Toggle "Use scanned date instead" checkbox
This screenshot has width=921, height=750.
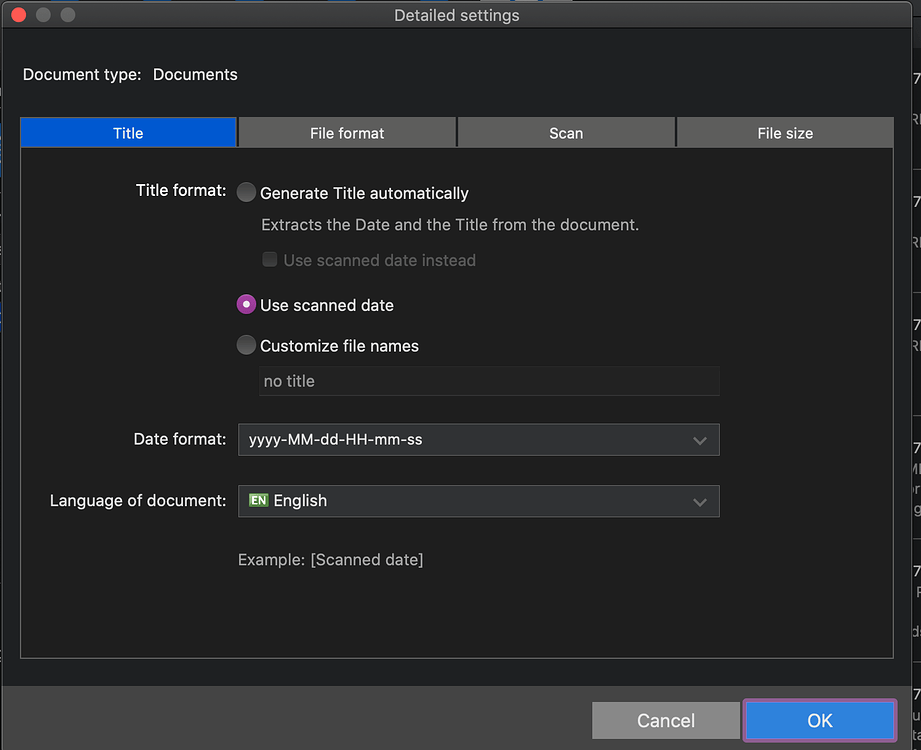tap(270, 259)
